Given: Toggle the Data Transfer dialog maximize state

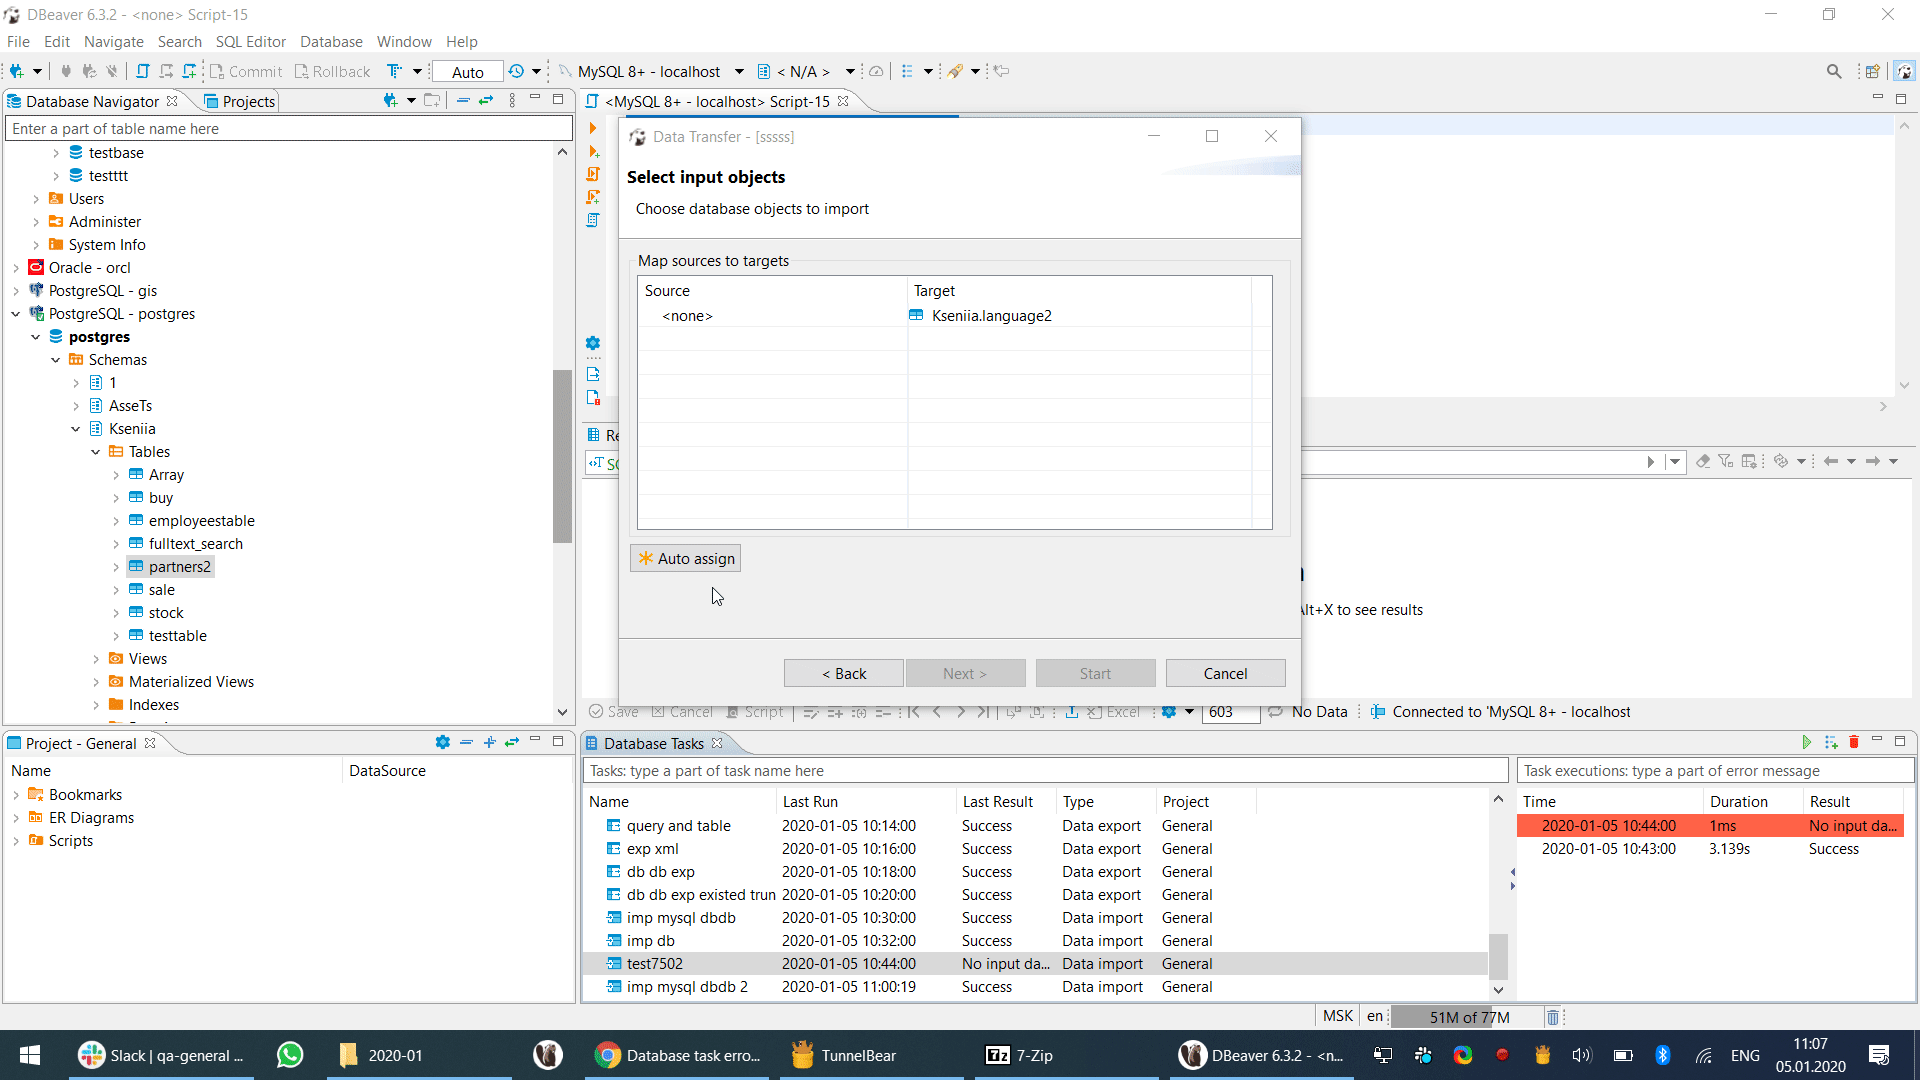Looking at the screenshot, I should [1212, 136].
